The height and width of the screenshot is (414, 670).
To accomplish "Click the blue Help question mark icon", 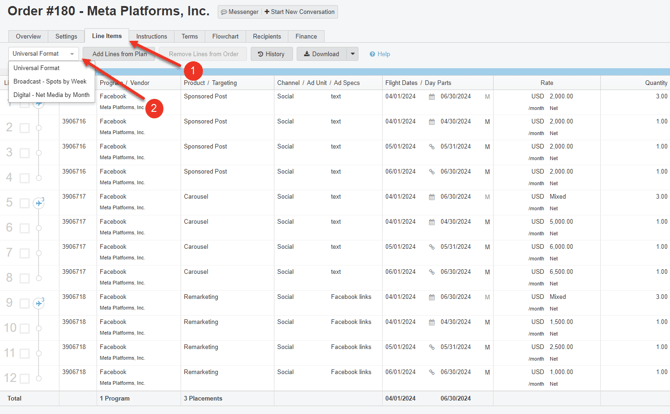I will pyautogui.click(x=372, y=54).
